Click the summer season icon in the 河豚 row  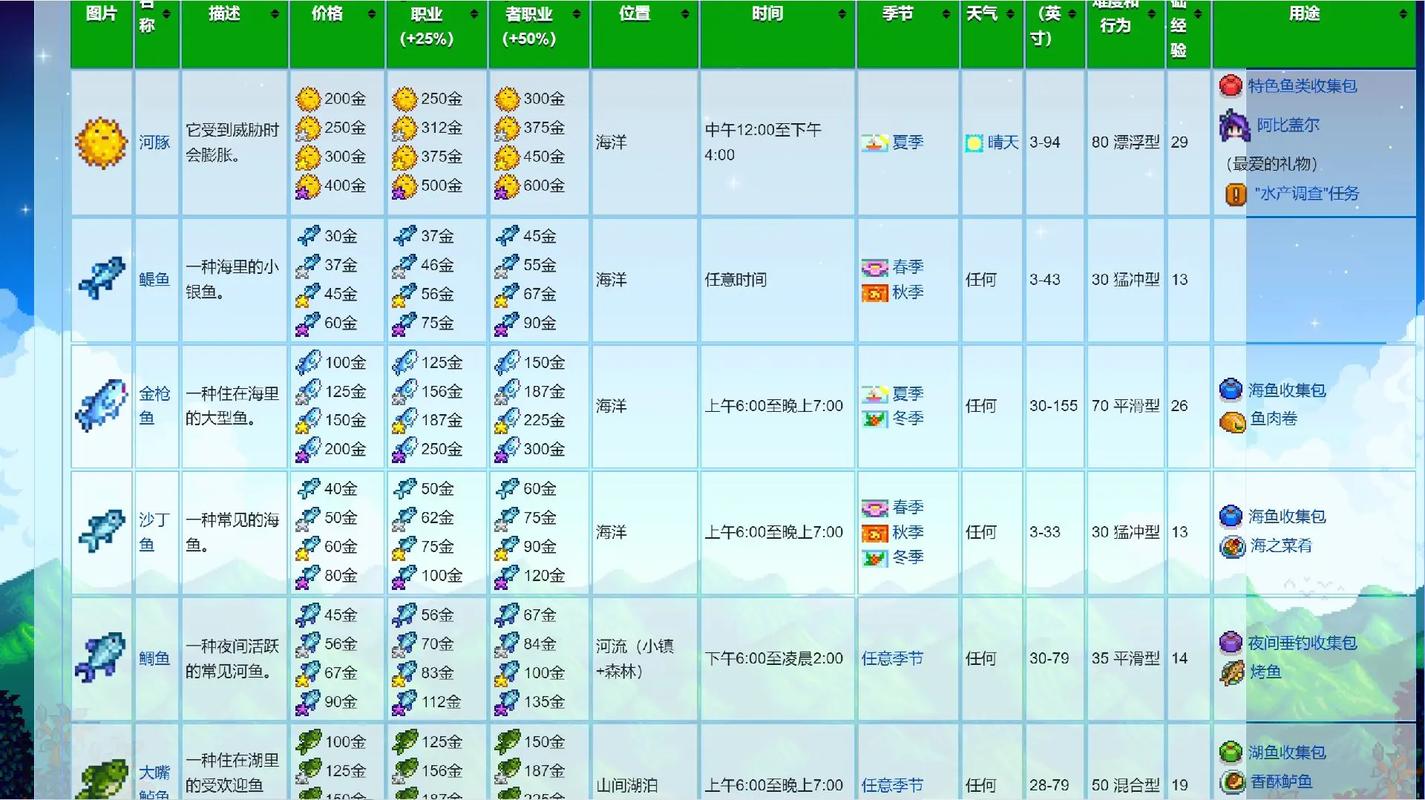coord(875,143)
